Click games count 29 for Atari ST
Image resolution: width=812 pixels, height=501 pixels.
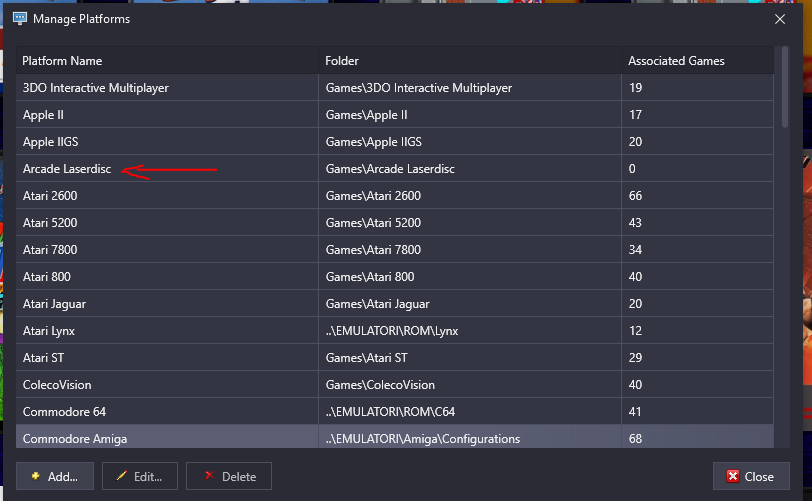coord(635,357)
